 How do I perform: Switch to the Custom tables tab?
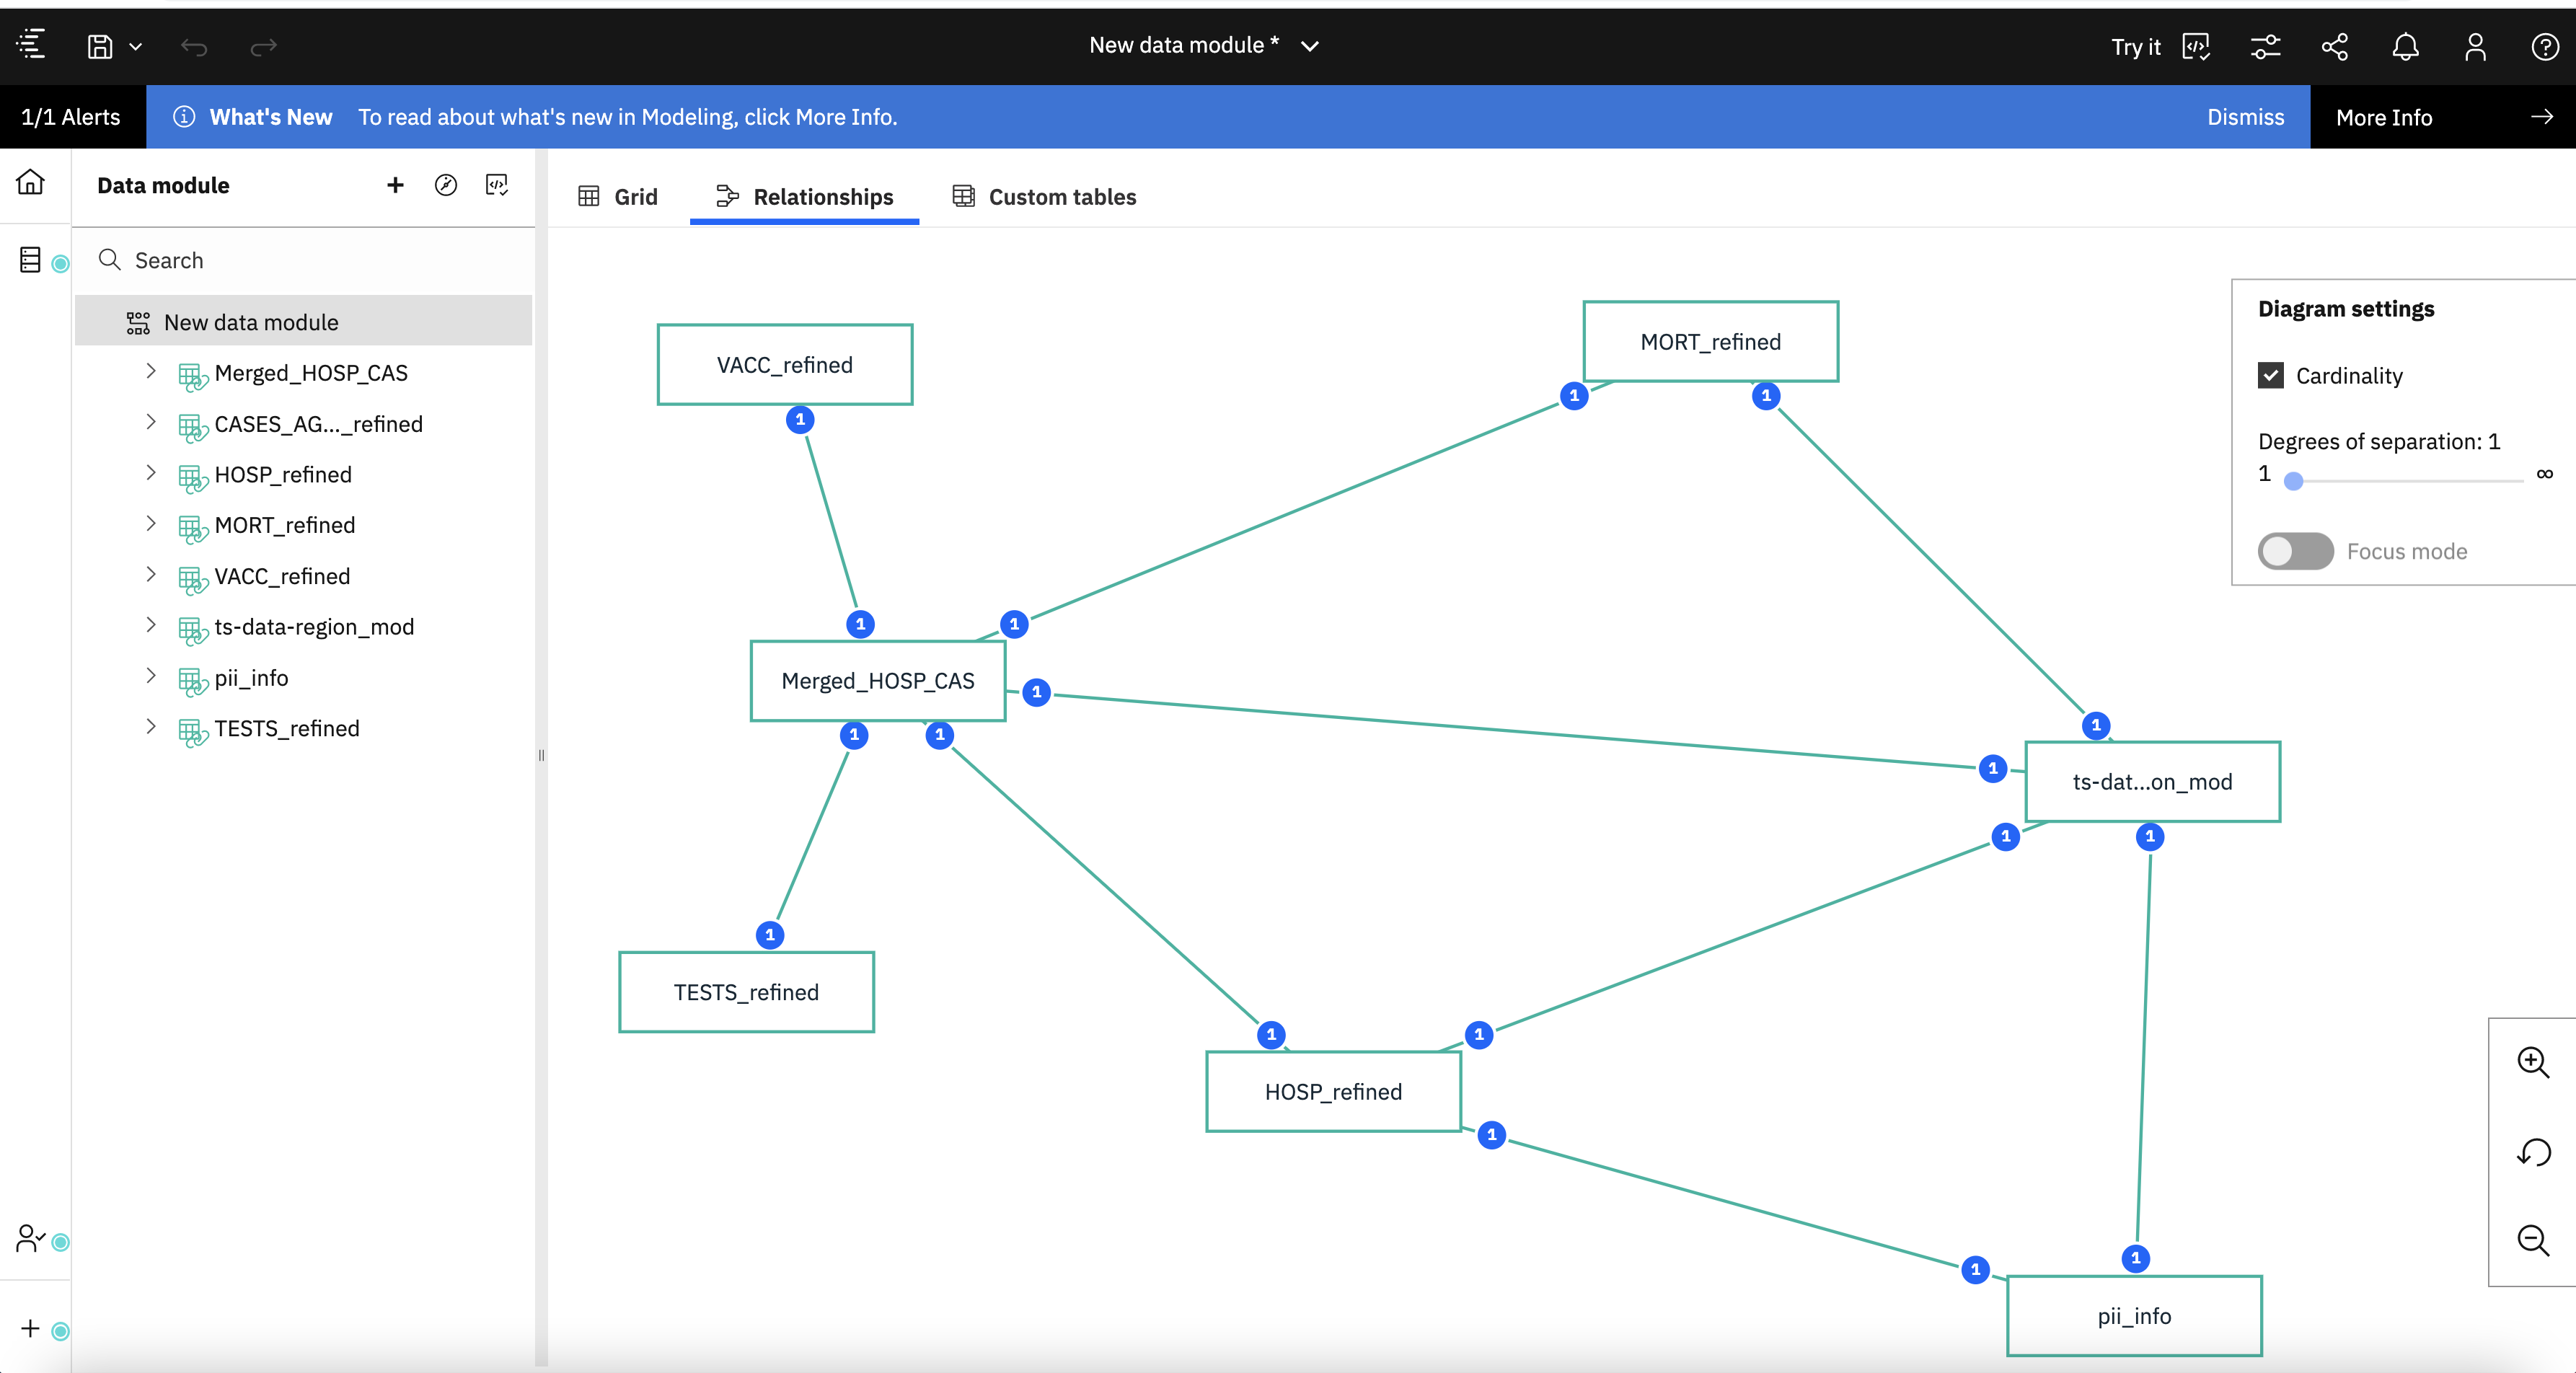pos(1044,197)
